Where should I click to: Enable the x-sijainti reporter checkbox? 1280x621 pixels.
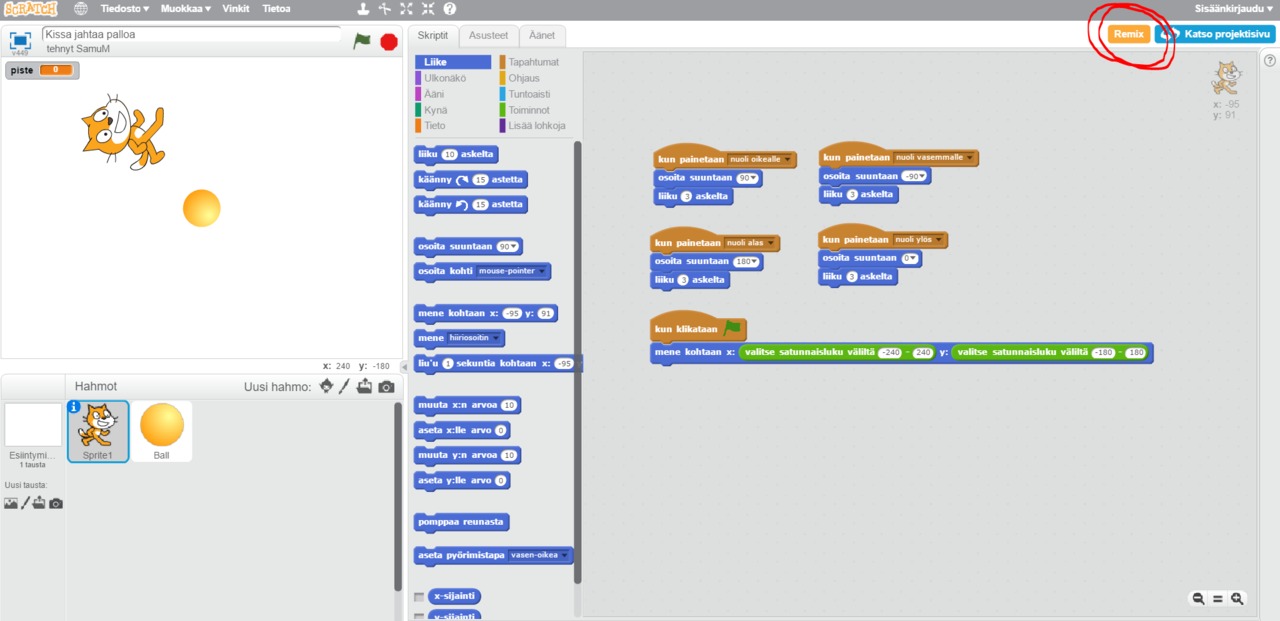coord(419,597)
